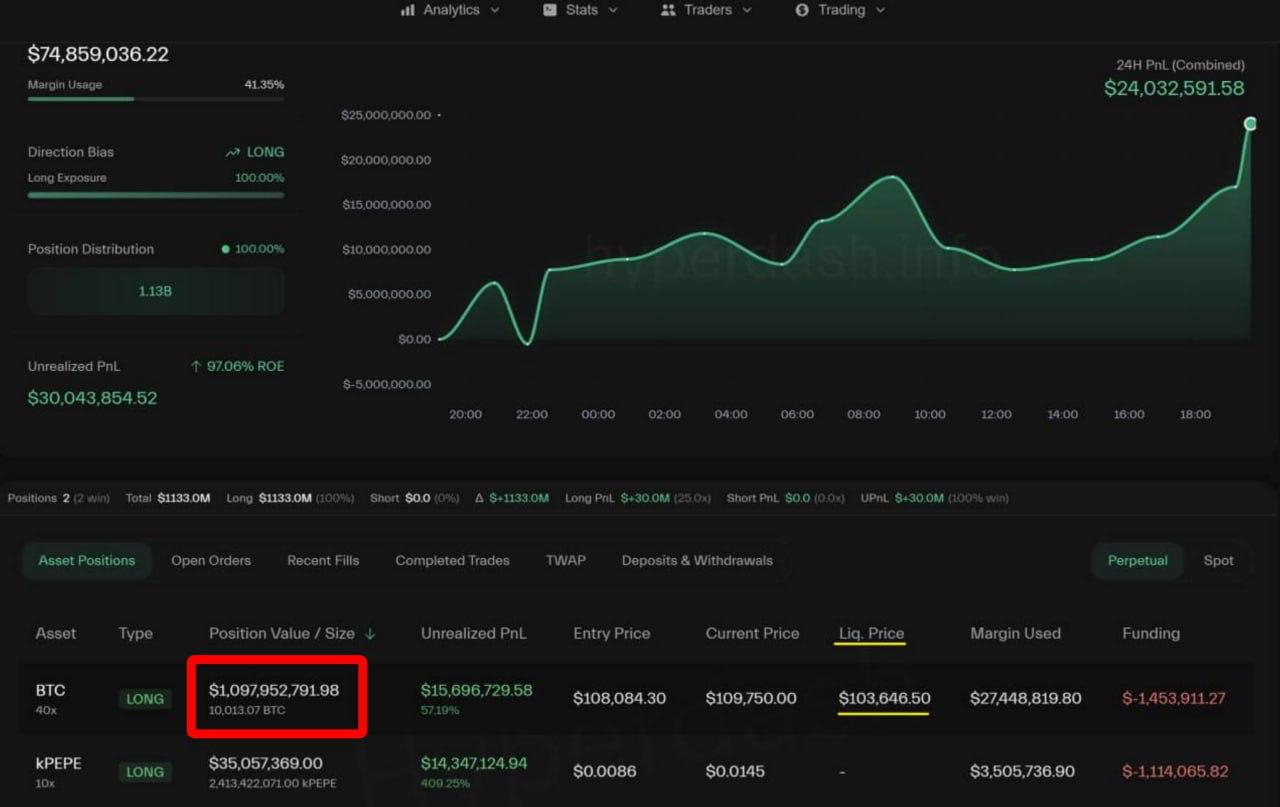1280x807 pixels.
Task: Click kPEPE funding $-1,114,065.82
Action: [x=1175, y=772]
